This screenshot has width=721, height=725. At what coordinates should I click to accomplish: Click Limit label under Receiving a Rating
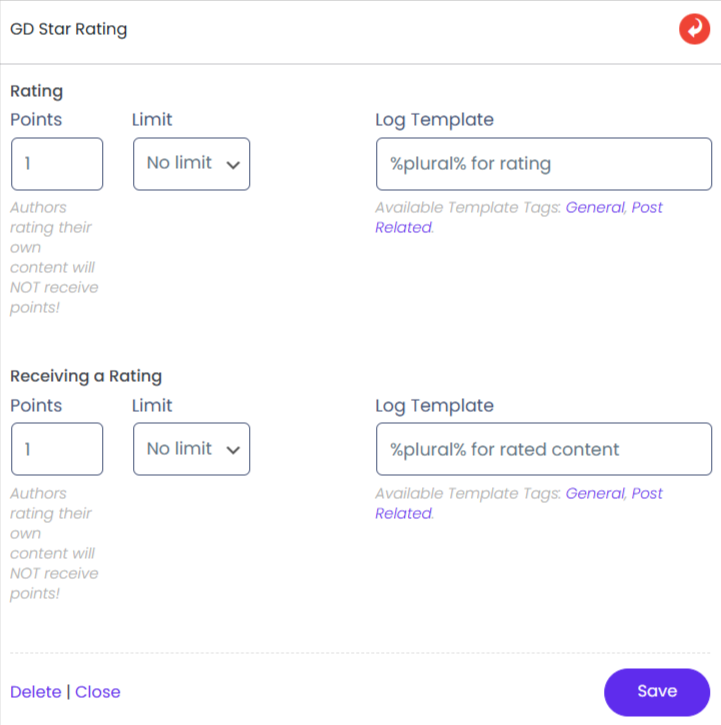click(x=152, y=406)
